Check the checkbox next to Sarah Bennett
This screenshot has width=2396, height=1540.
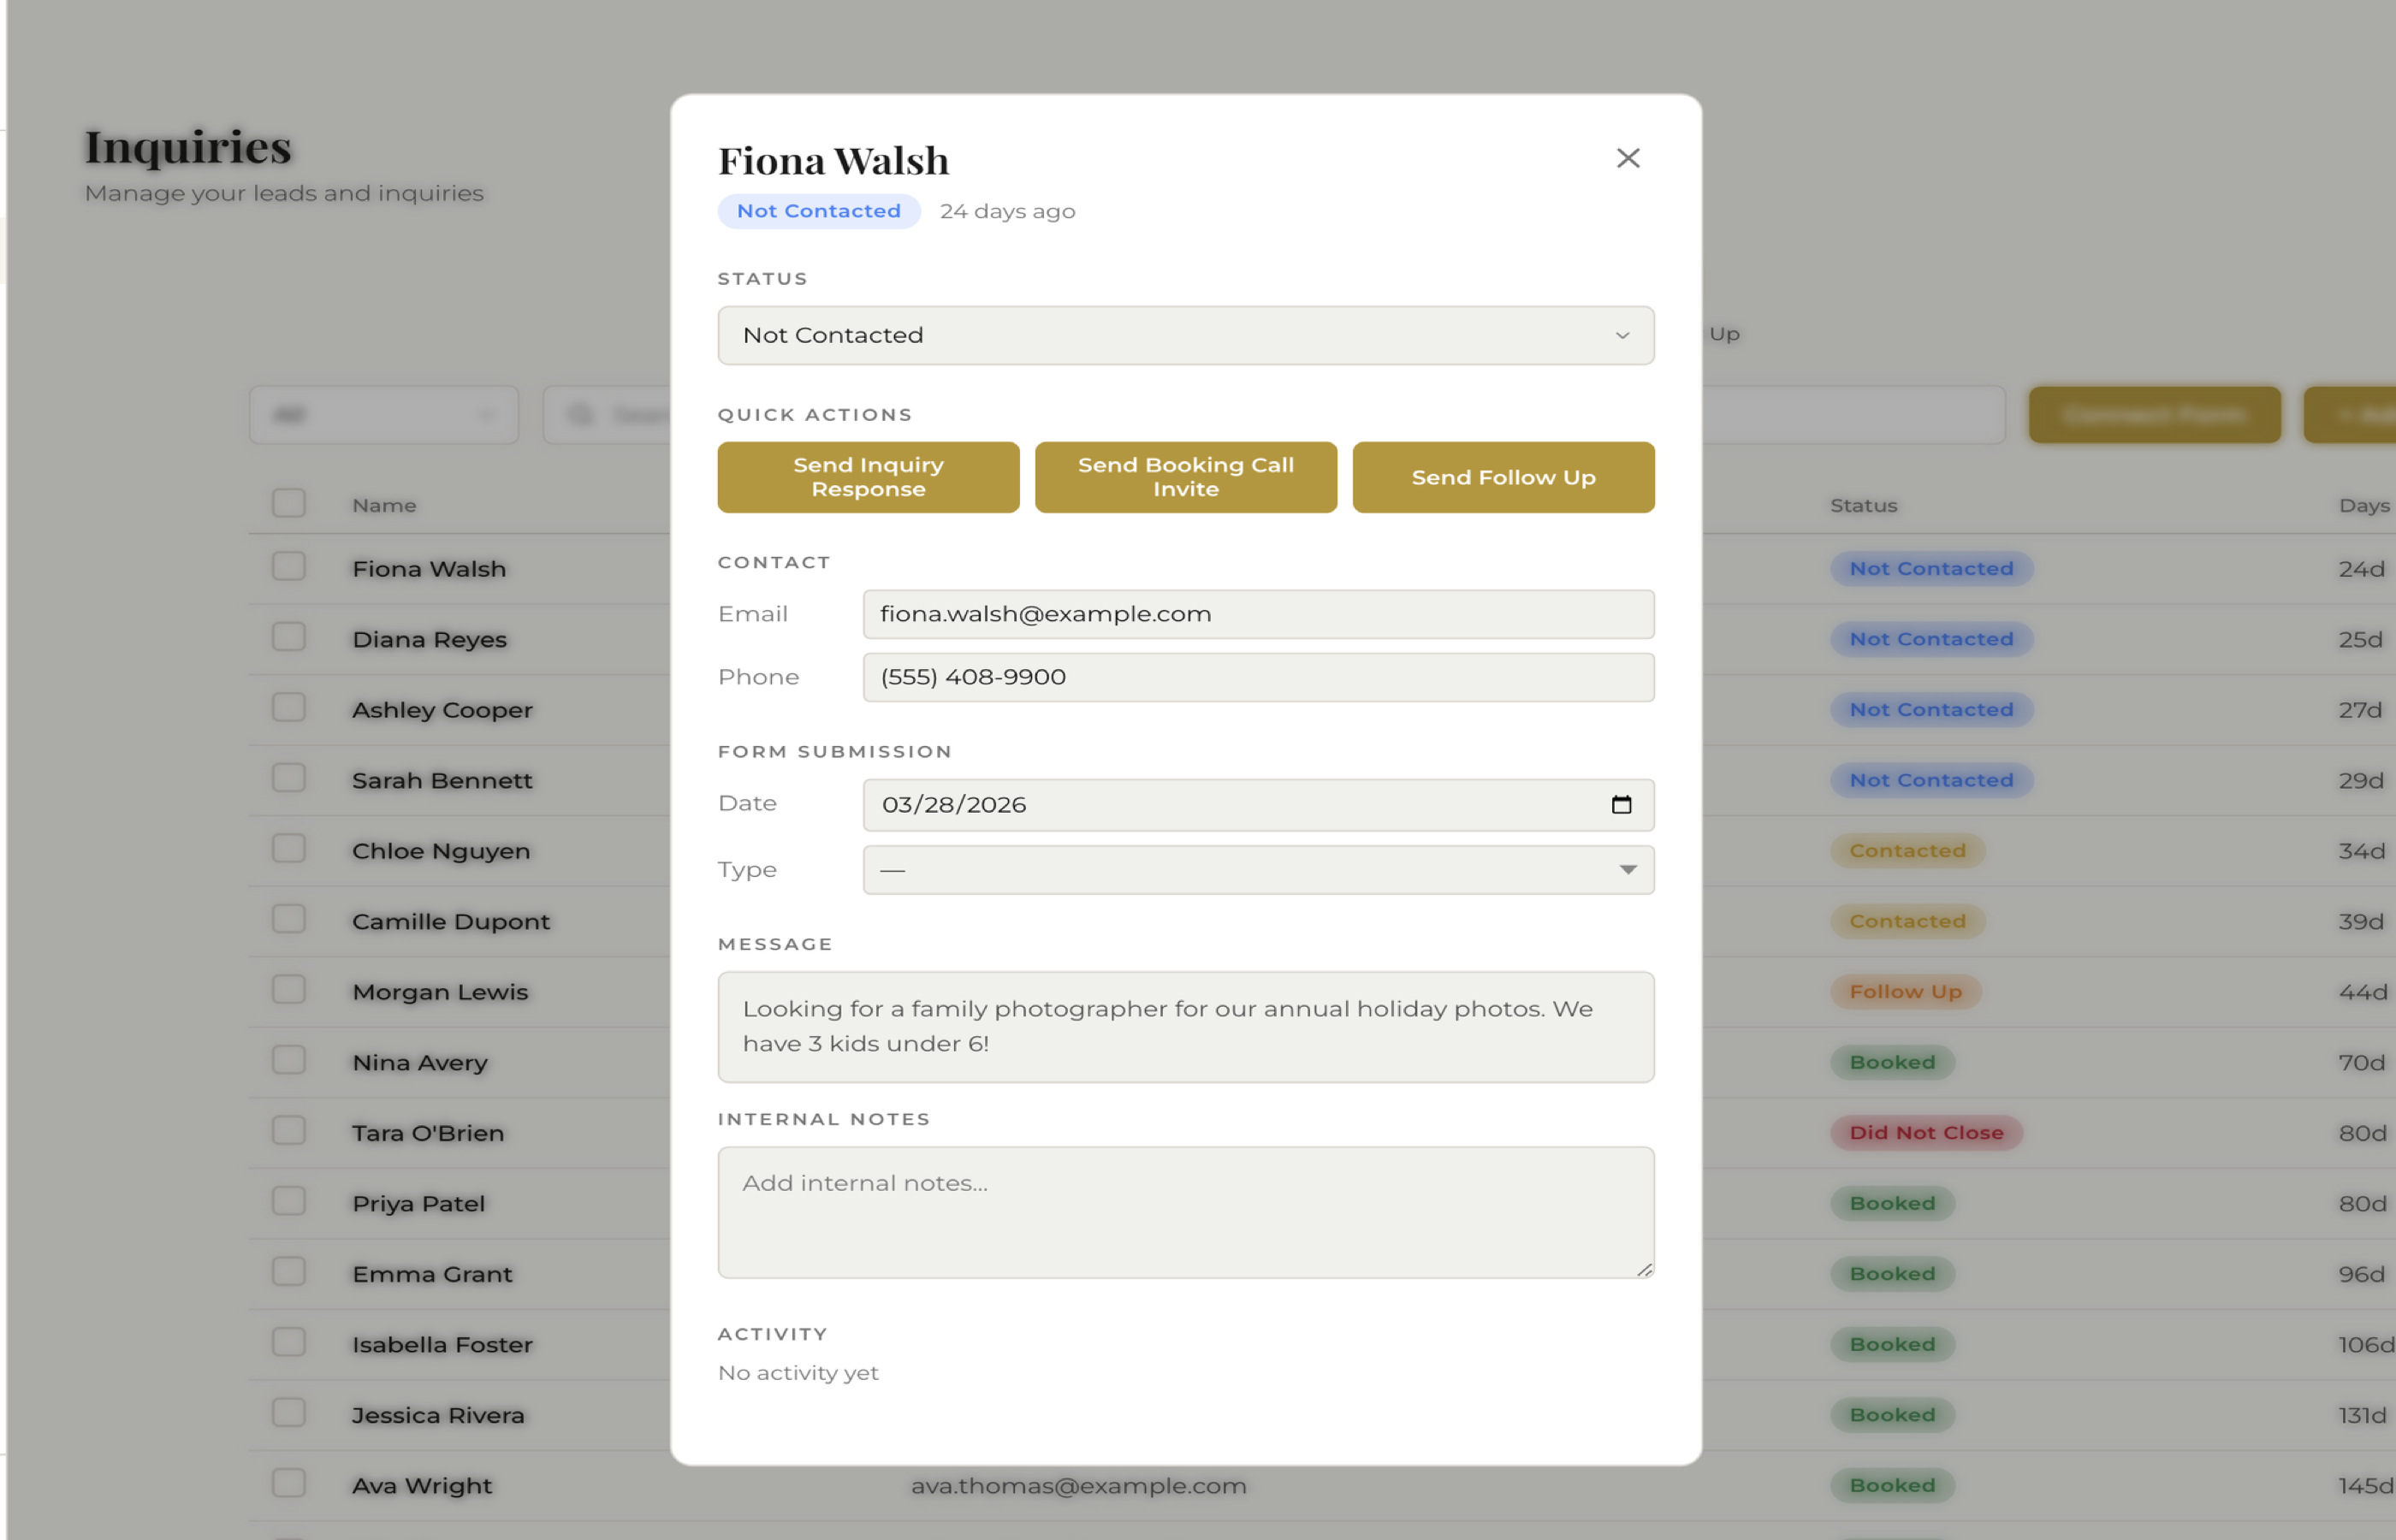click(x=289, y=778)
